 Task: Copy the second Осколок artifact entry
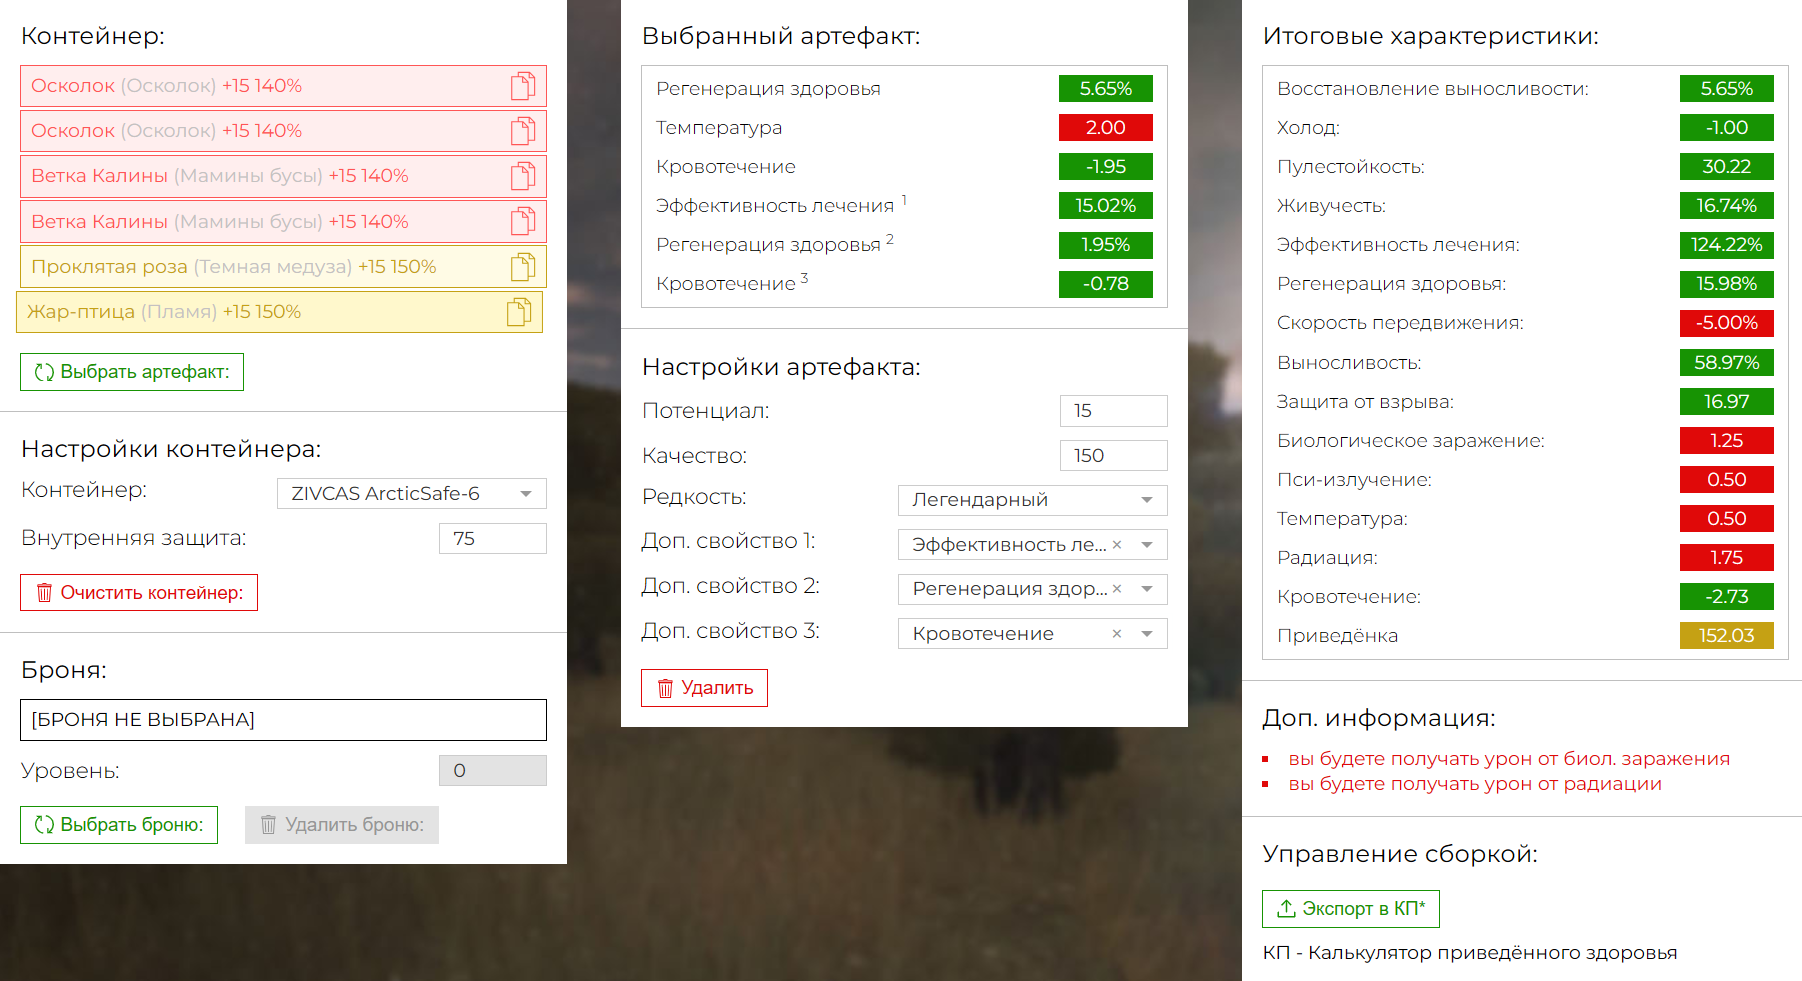(x=523, y=131)
